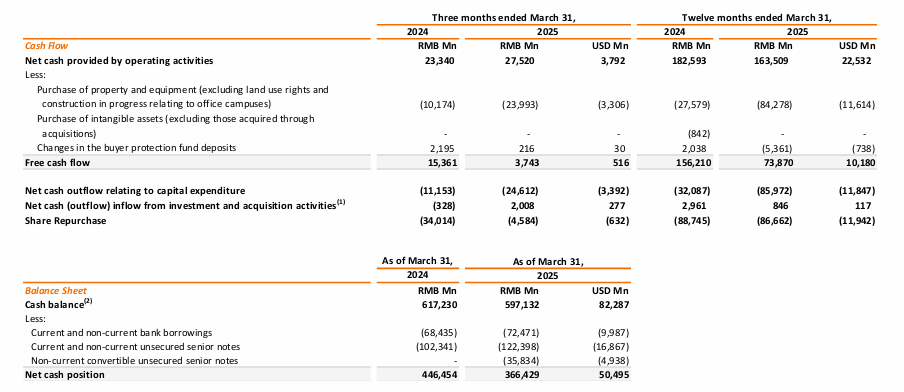
Task: Select the free cash flow value 73,870
Action: point(779,163)
